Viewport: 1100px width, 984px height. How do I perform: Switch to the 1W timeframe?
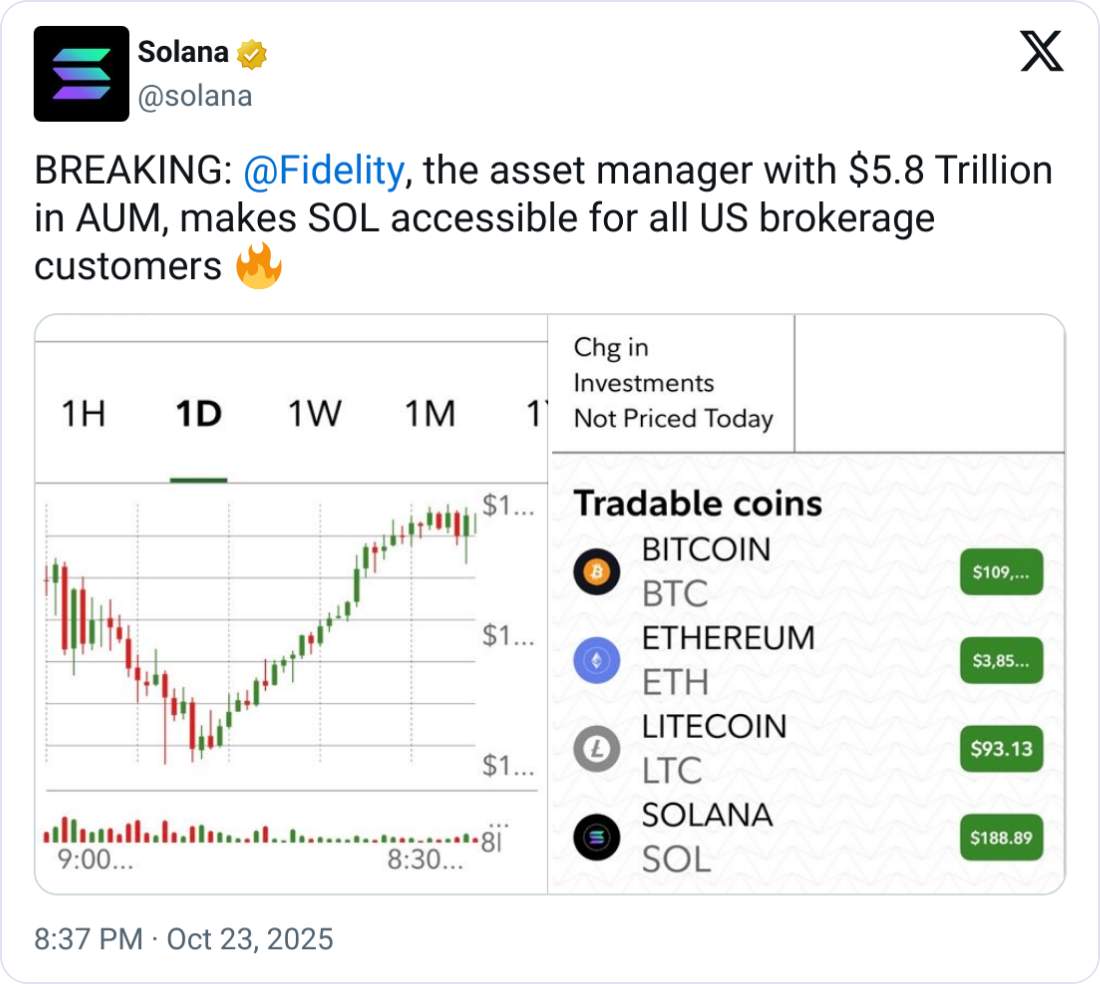(x=315, y=414)
